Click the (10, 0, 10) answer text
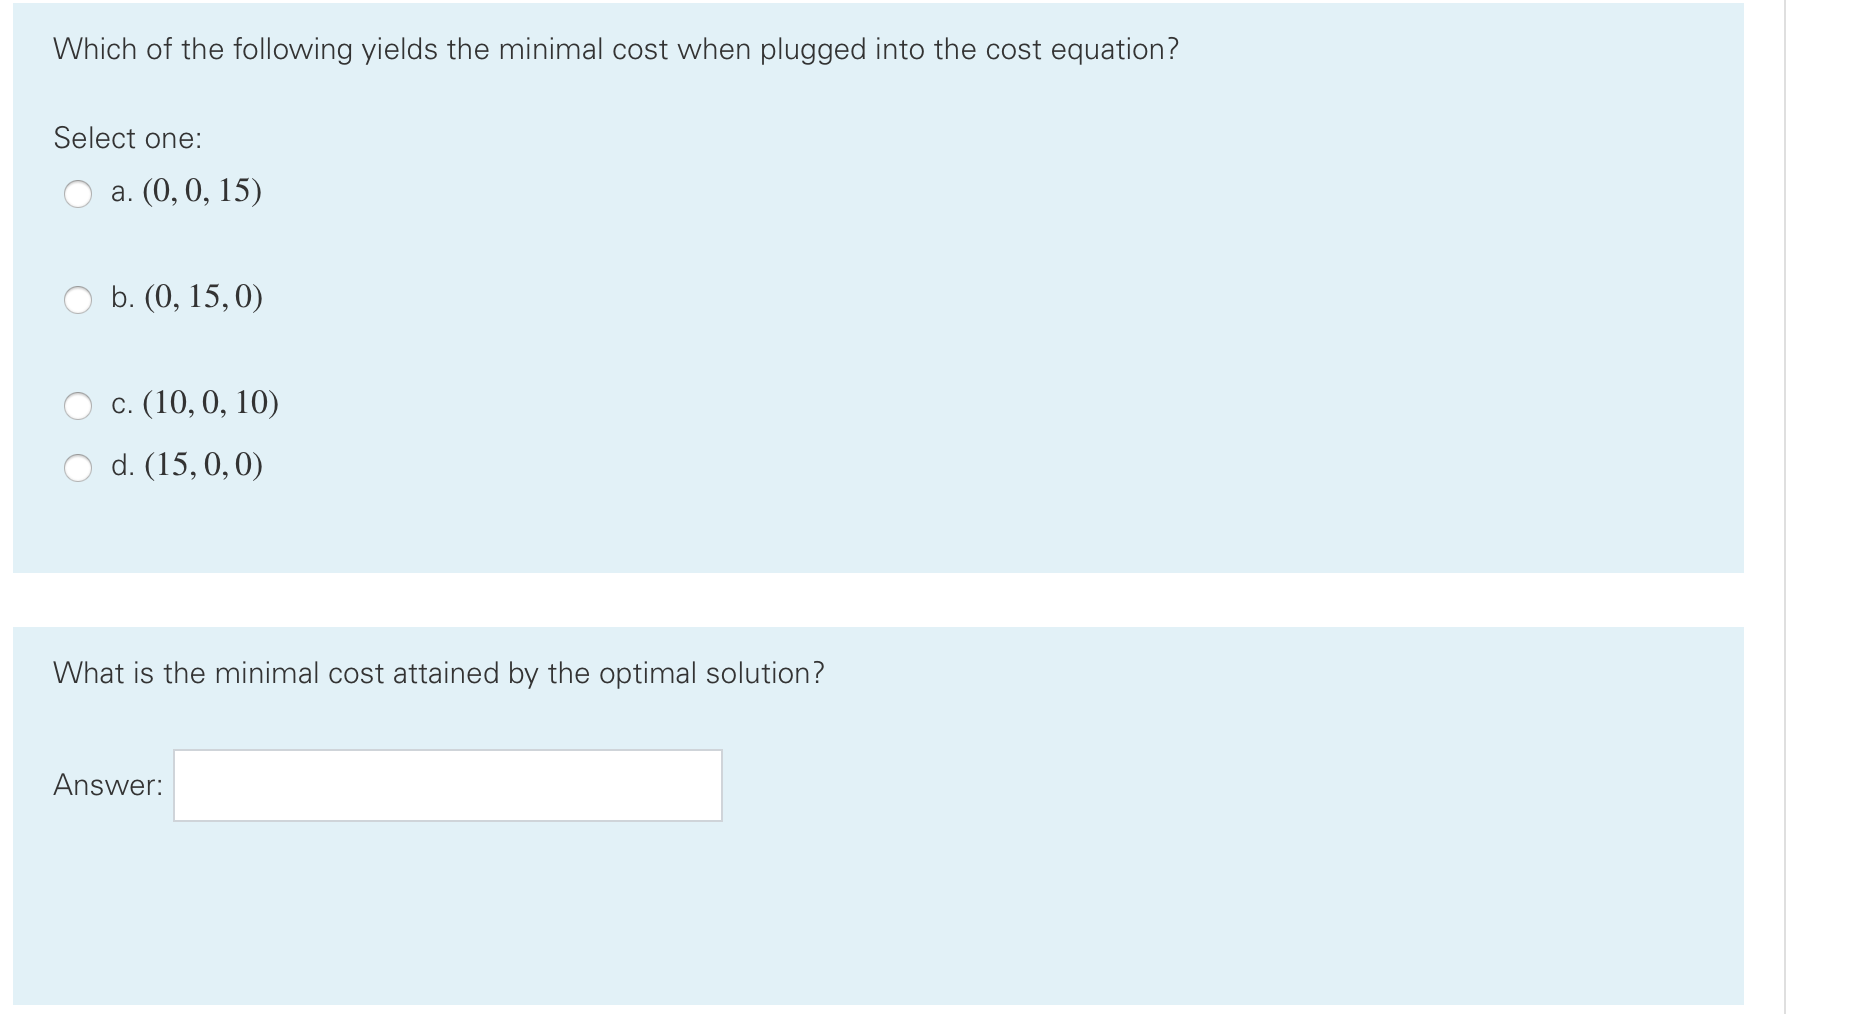 (x=211, y=403)
